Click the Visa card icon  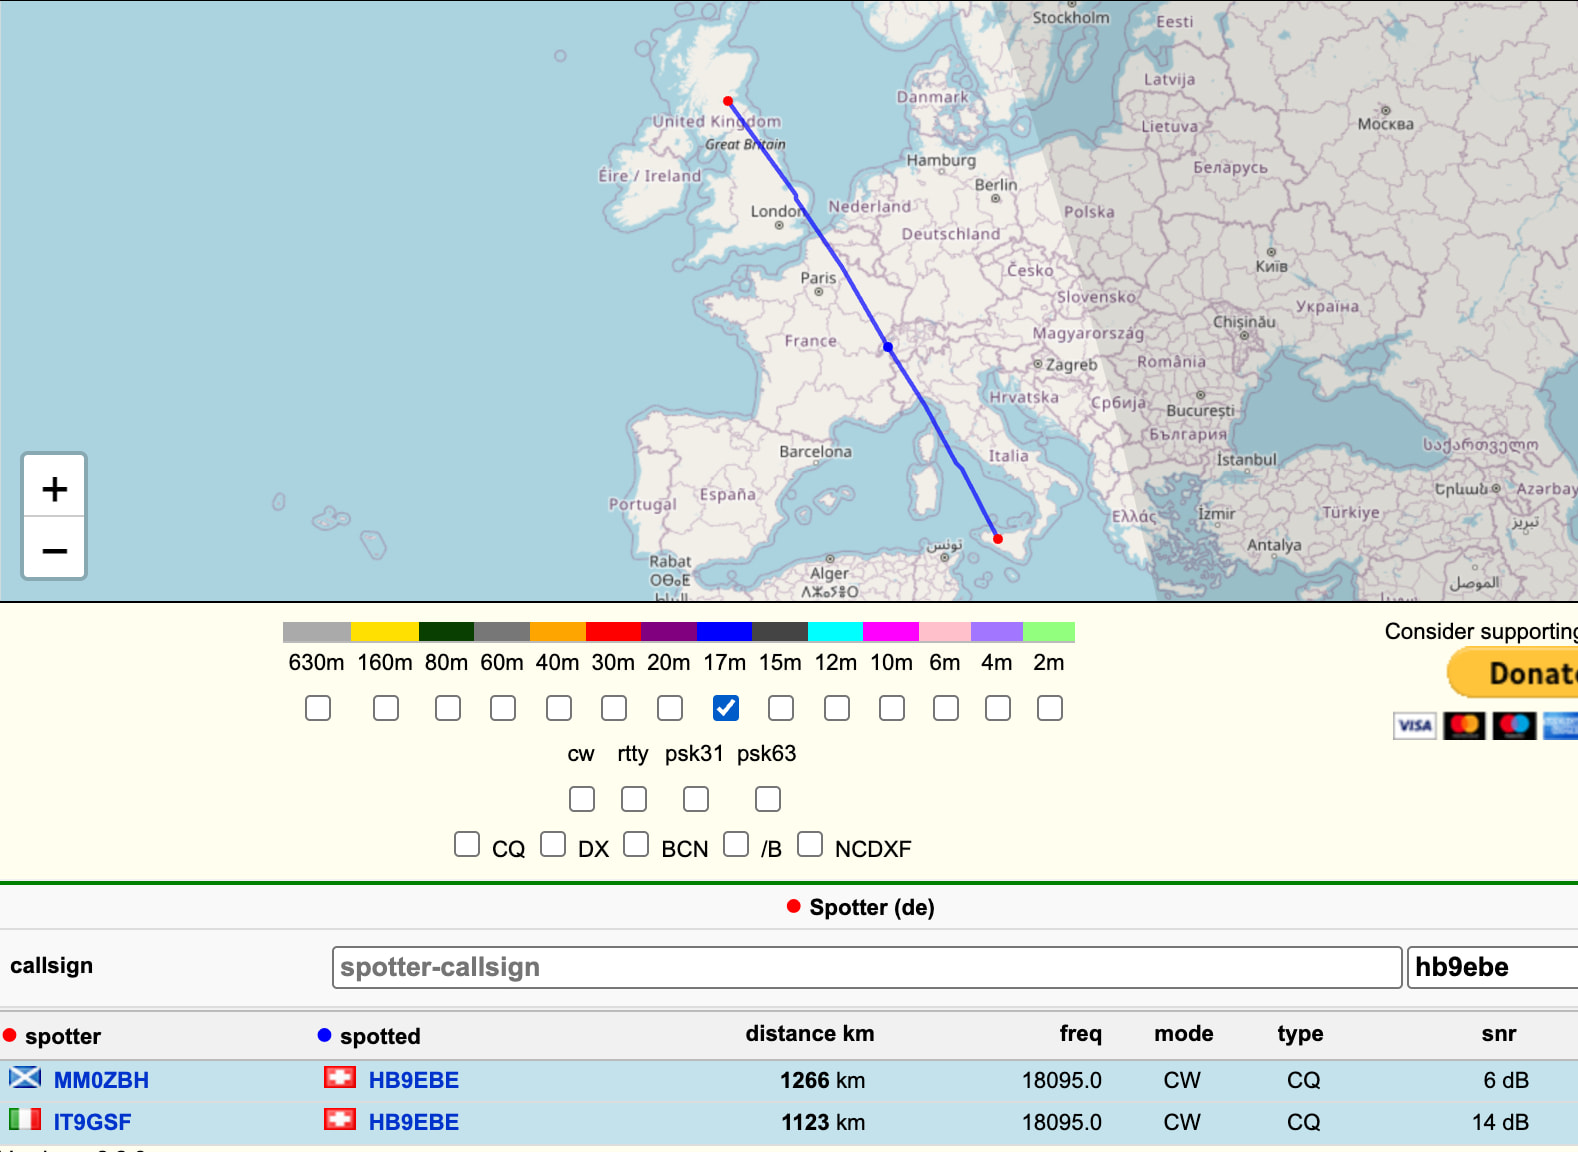[x=1414, y=725]
